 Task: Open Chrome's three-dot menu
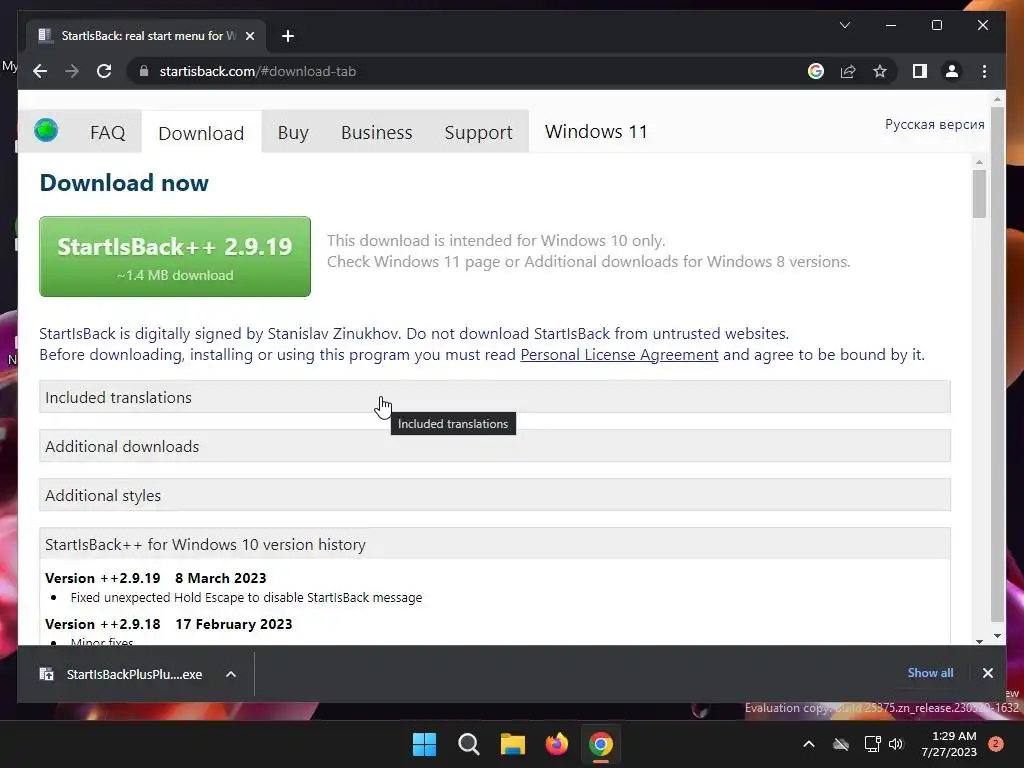(x=984, y=71)
